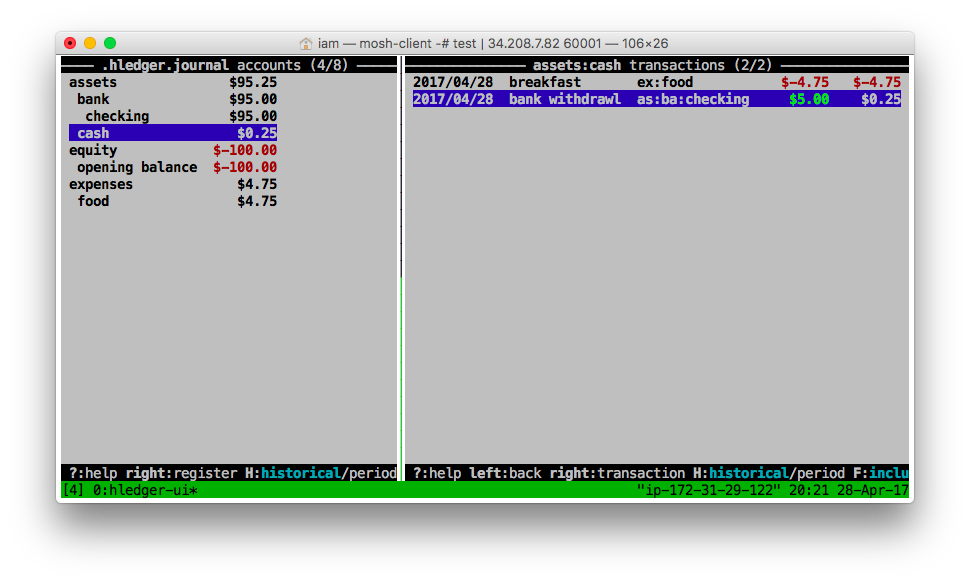Select the expenses account row
The height and width of the screenshot is (583, 970).
click(x=173, y=184)
